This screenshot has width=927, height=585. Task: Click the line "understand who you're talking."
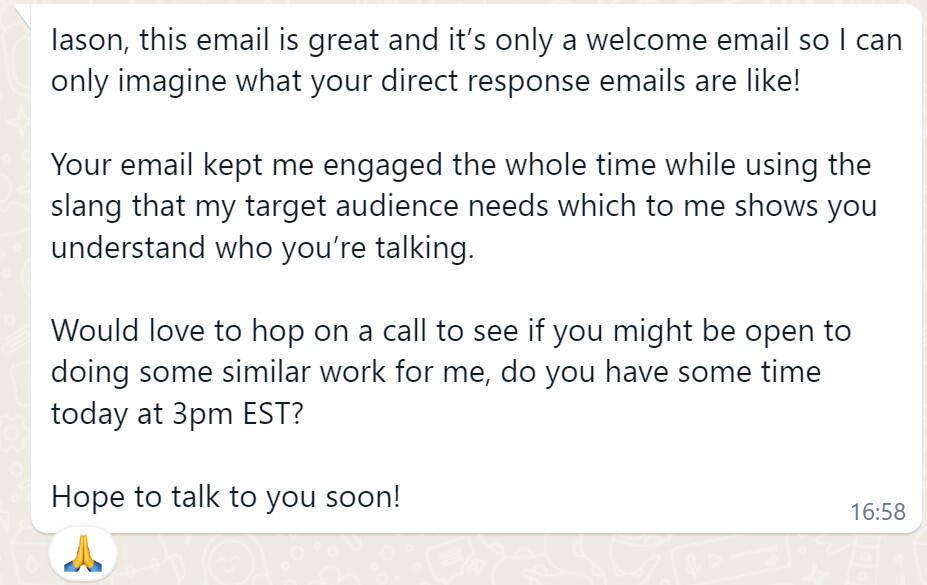tap(262, 248)
